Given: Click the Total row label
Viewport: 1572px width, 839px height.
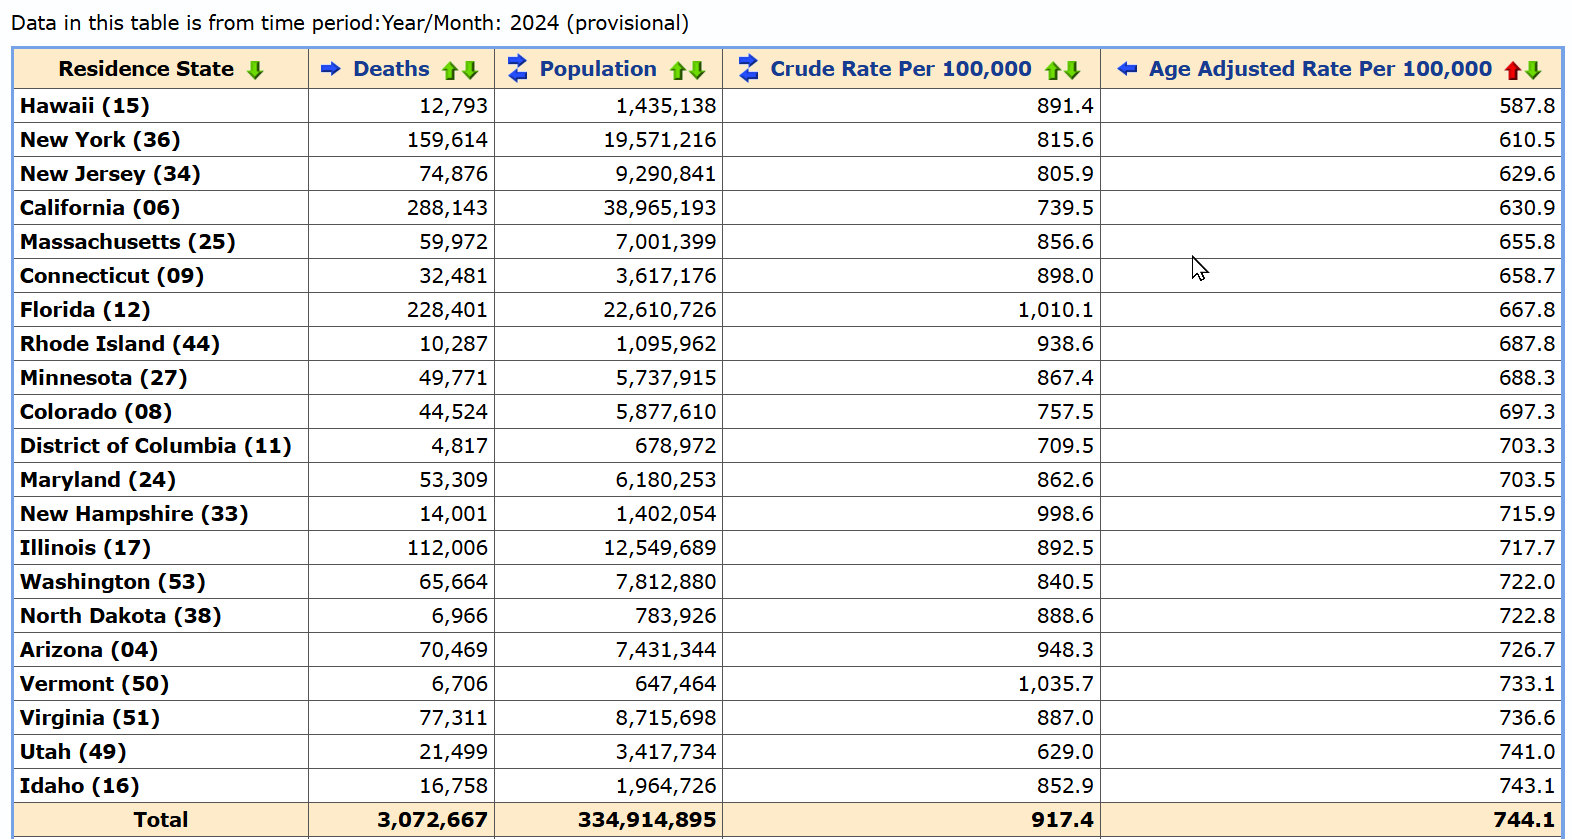Looking at the screenshot, I should (160, 820).
